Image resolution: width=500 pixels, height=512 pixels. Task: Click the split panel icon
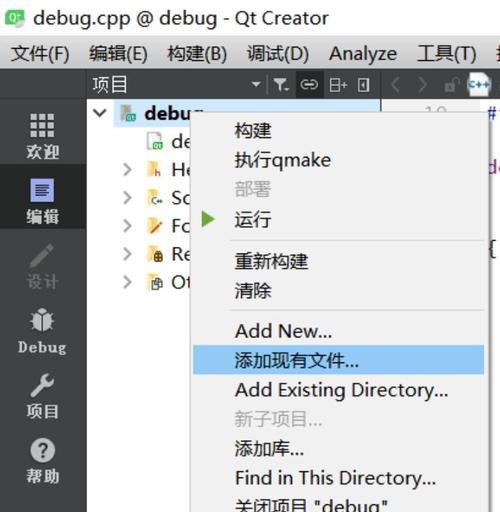(338, 85)
